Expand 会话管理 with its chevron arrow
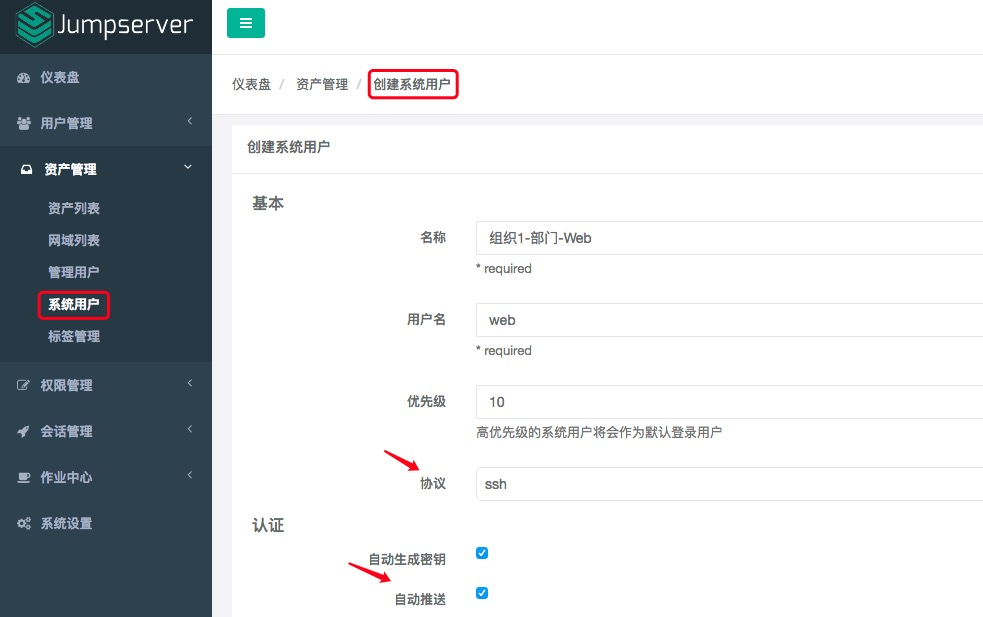The height and width of the screenshot is (617, 983). [x=189, y=429]
